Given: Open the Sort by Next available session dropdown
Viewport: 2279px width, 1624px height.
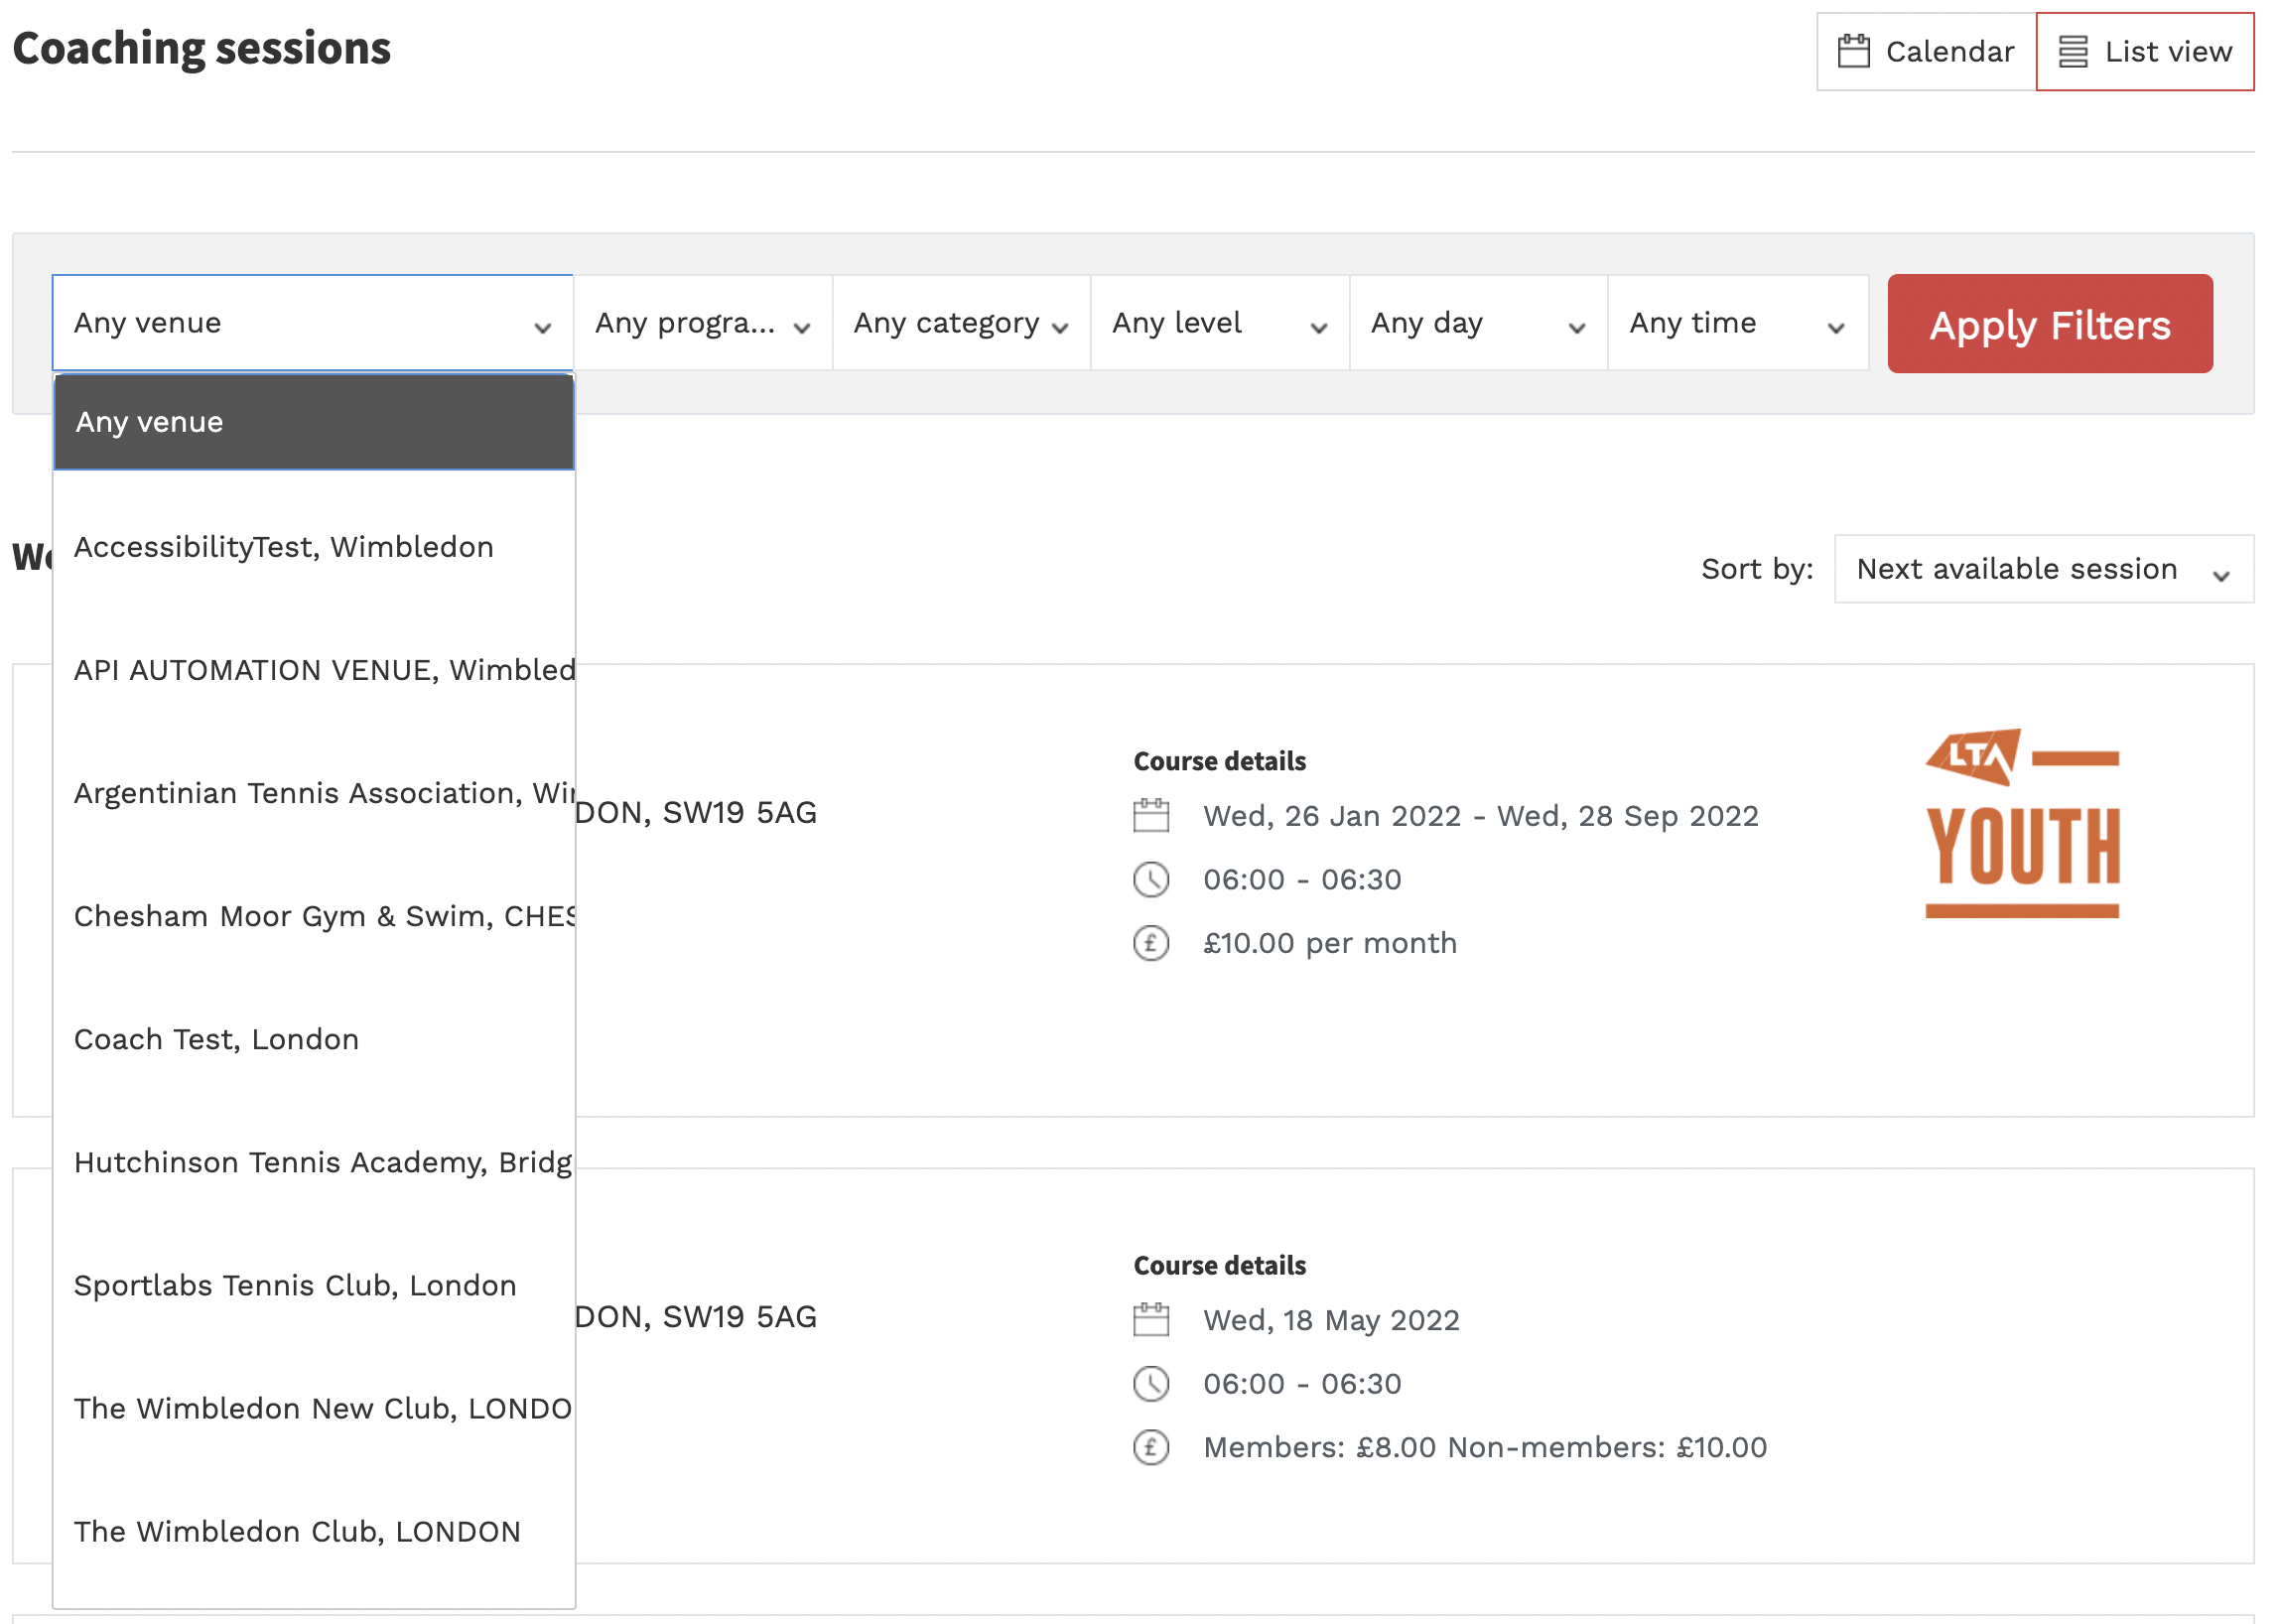Looking at the screenshot, I should click(x=2042, y=569).
